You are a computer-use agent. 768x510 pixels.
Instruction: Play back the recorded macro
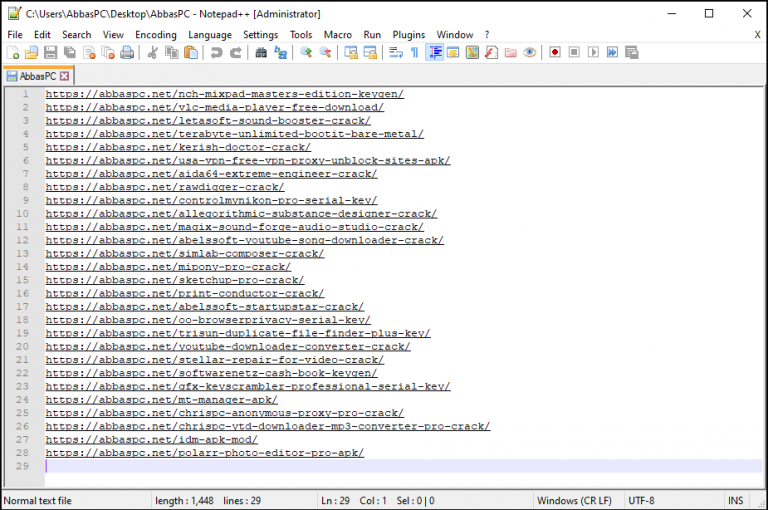593,52
